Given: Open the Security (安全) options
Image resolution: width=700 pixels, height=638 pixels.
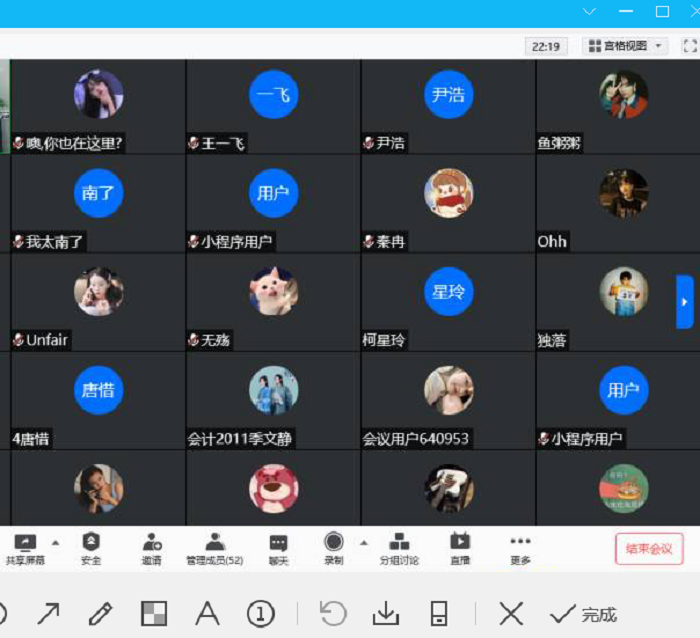Looking at the screenshot, I should [91, 545].
